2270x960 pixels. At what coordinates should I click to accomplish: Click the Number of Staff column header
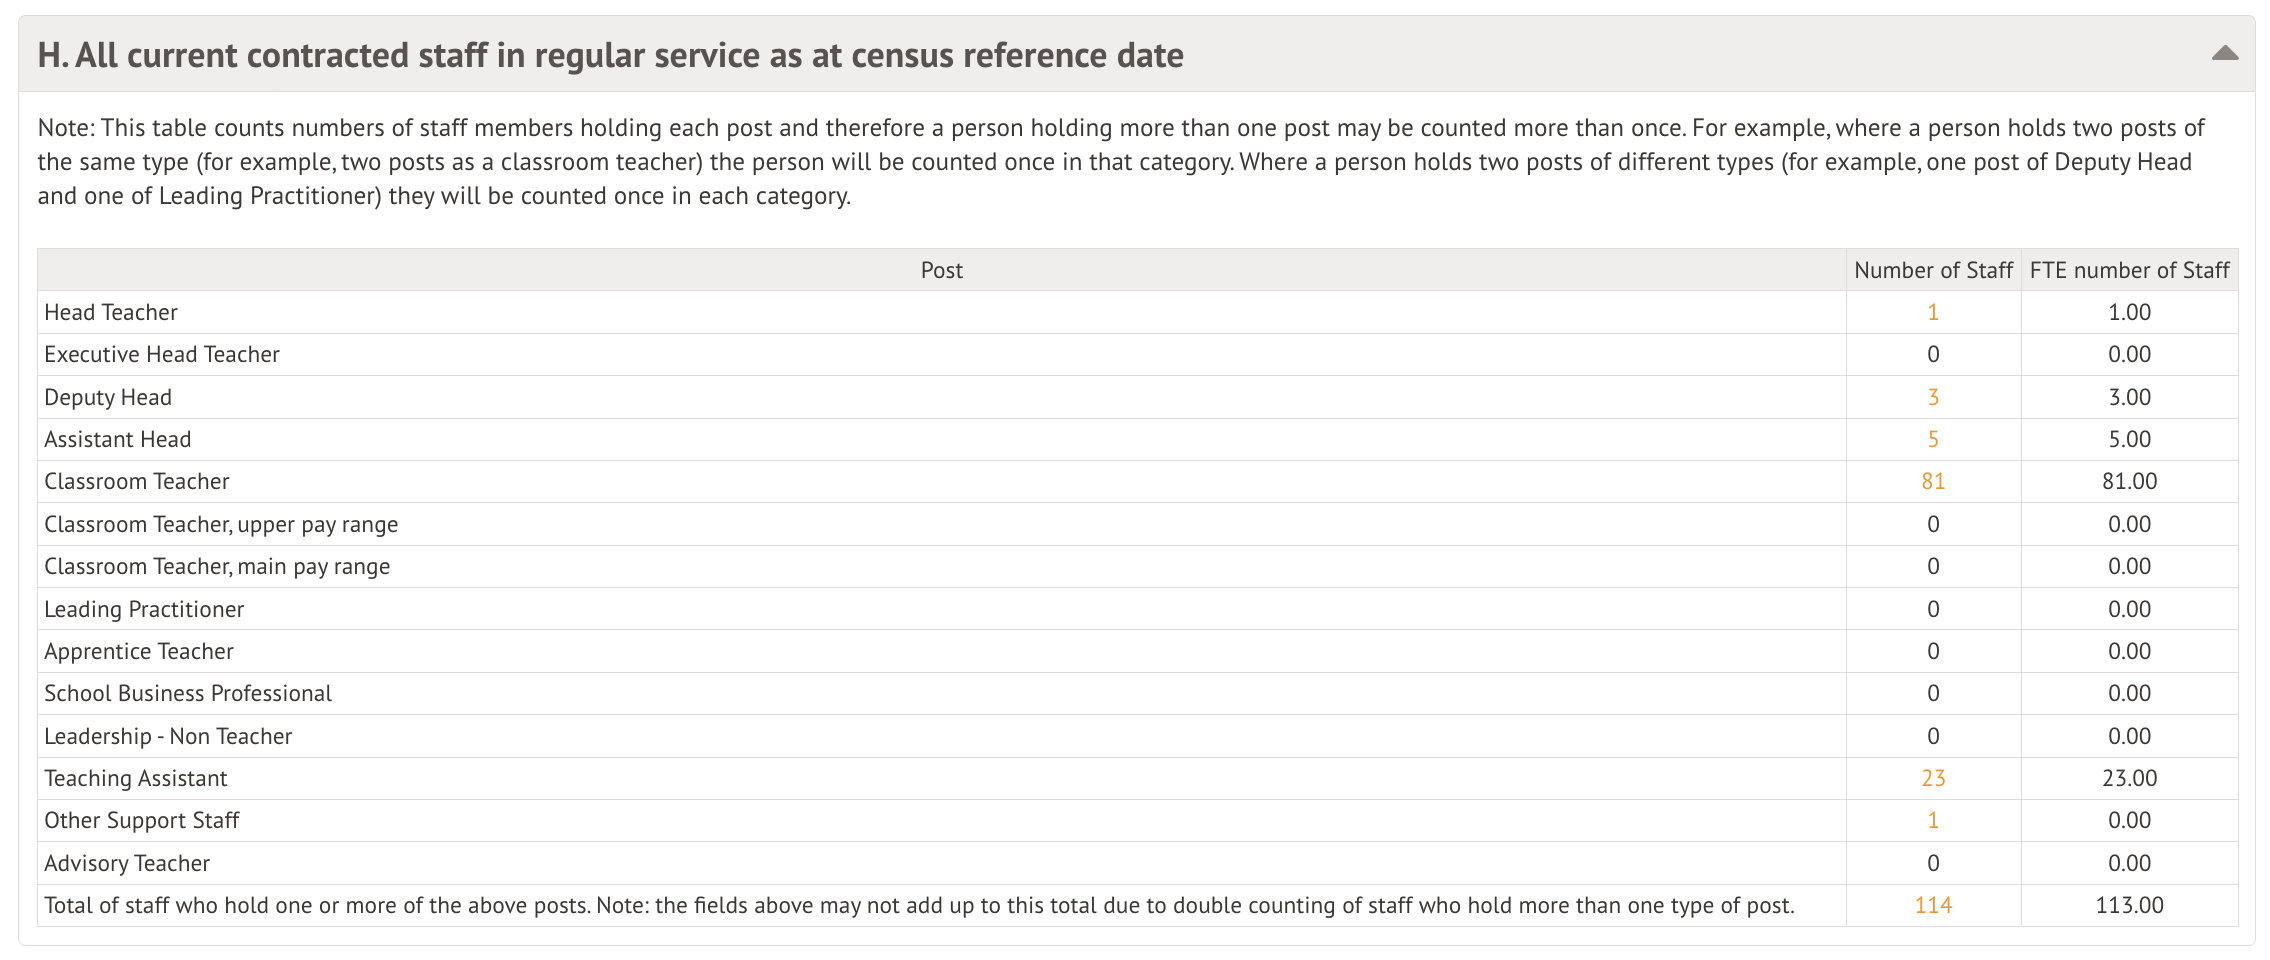point(1933,270)
